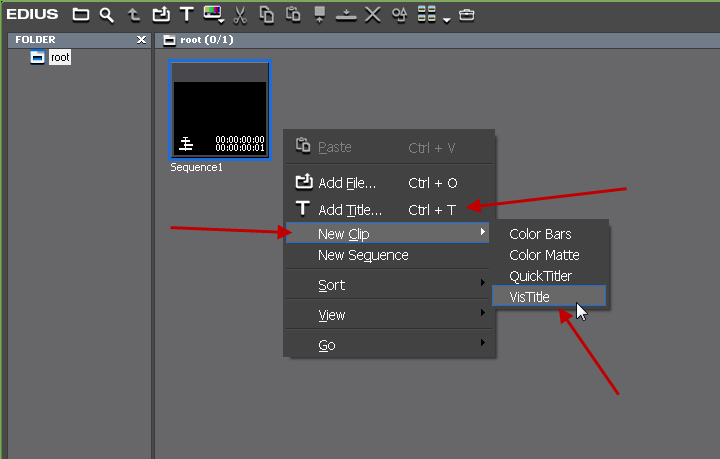This screenshot has height=459, width=720.
Task: Open the New Clip color bars icon
Action: pyautogui.click(x=212, y=15)
